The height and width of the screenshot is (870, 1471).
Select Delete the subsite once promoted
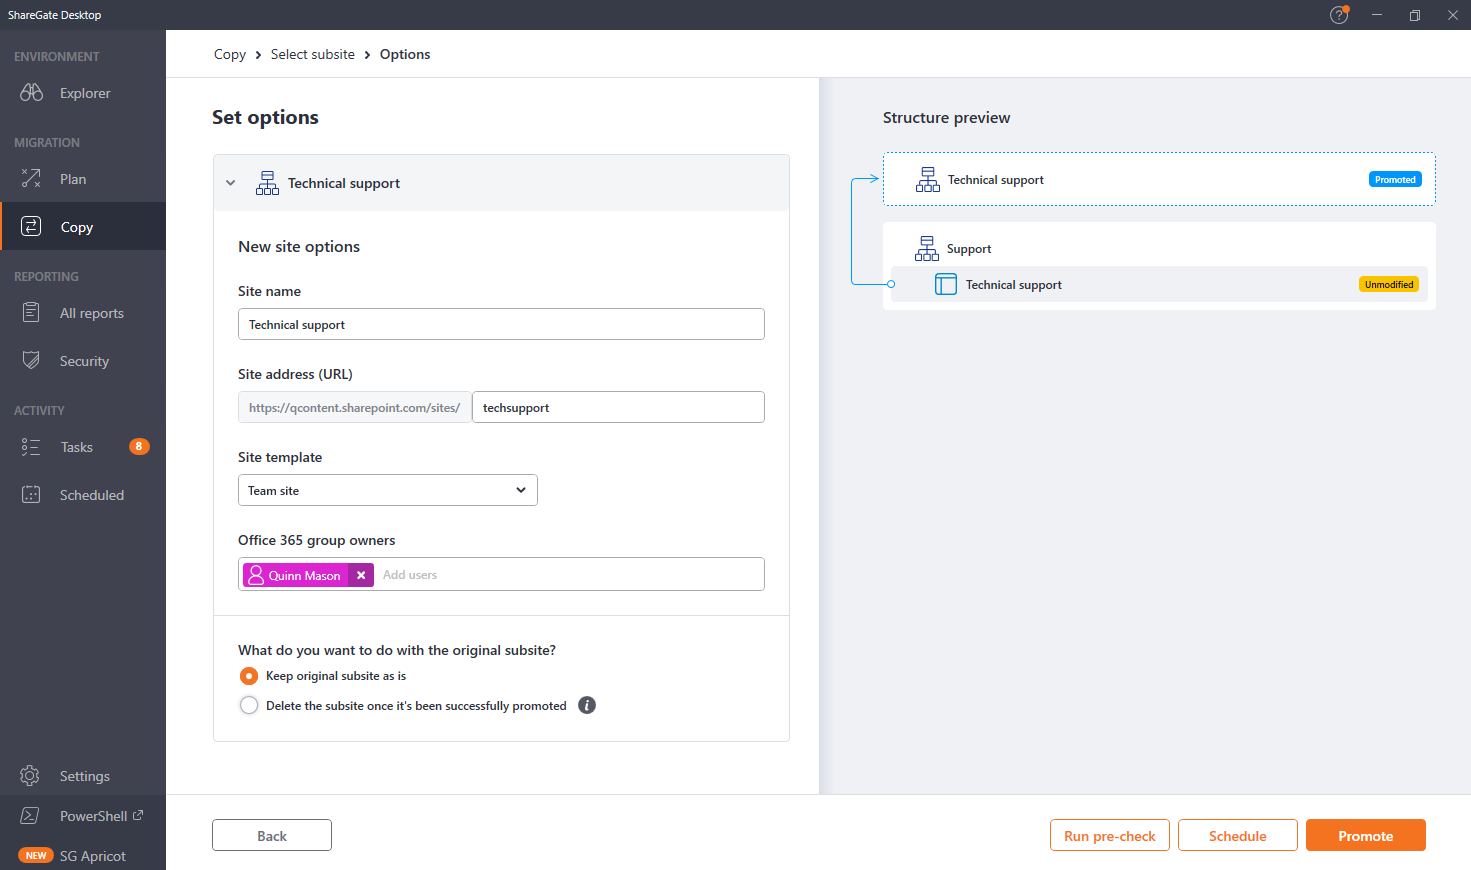pos(249,706)
